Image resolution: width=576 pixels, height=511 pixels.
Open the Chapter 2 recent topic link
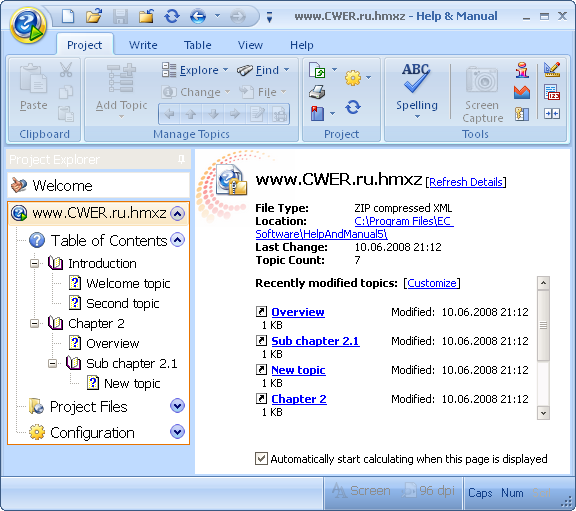(299, 399)
